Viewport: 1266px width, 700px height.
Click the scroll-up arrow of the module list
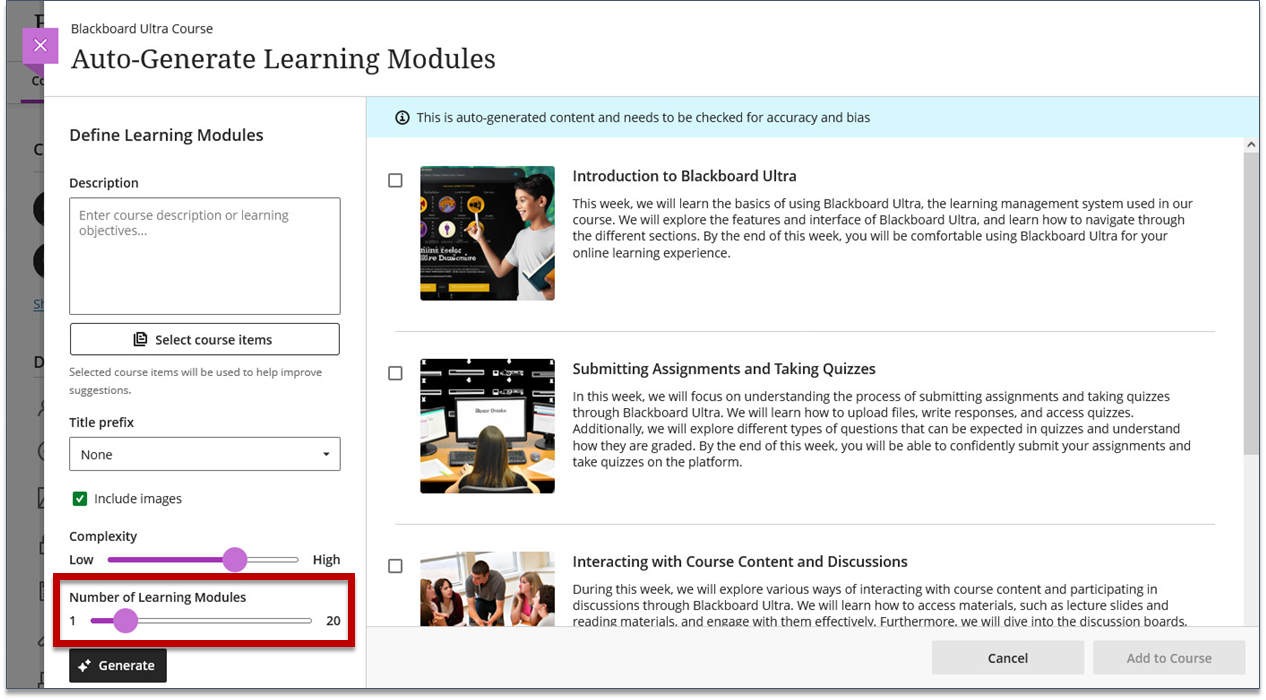(x=1251, y=146)
